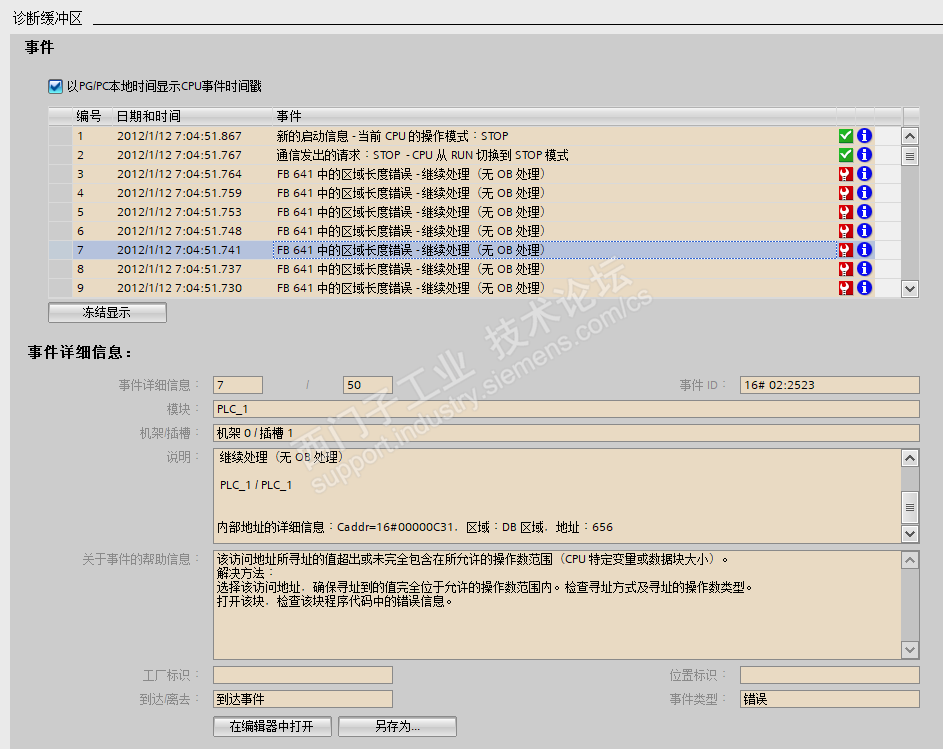Click 另存为... save as button

coord(397,726)
